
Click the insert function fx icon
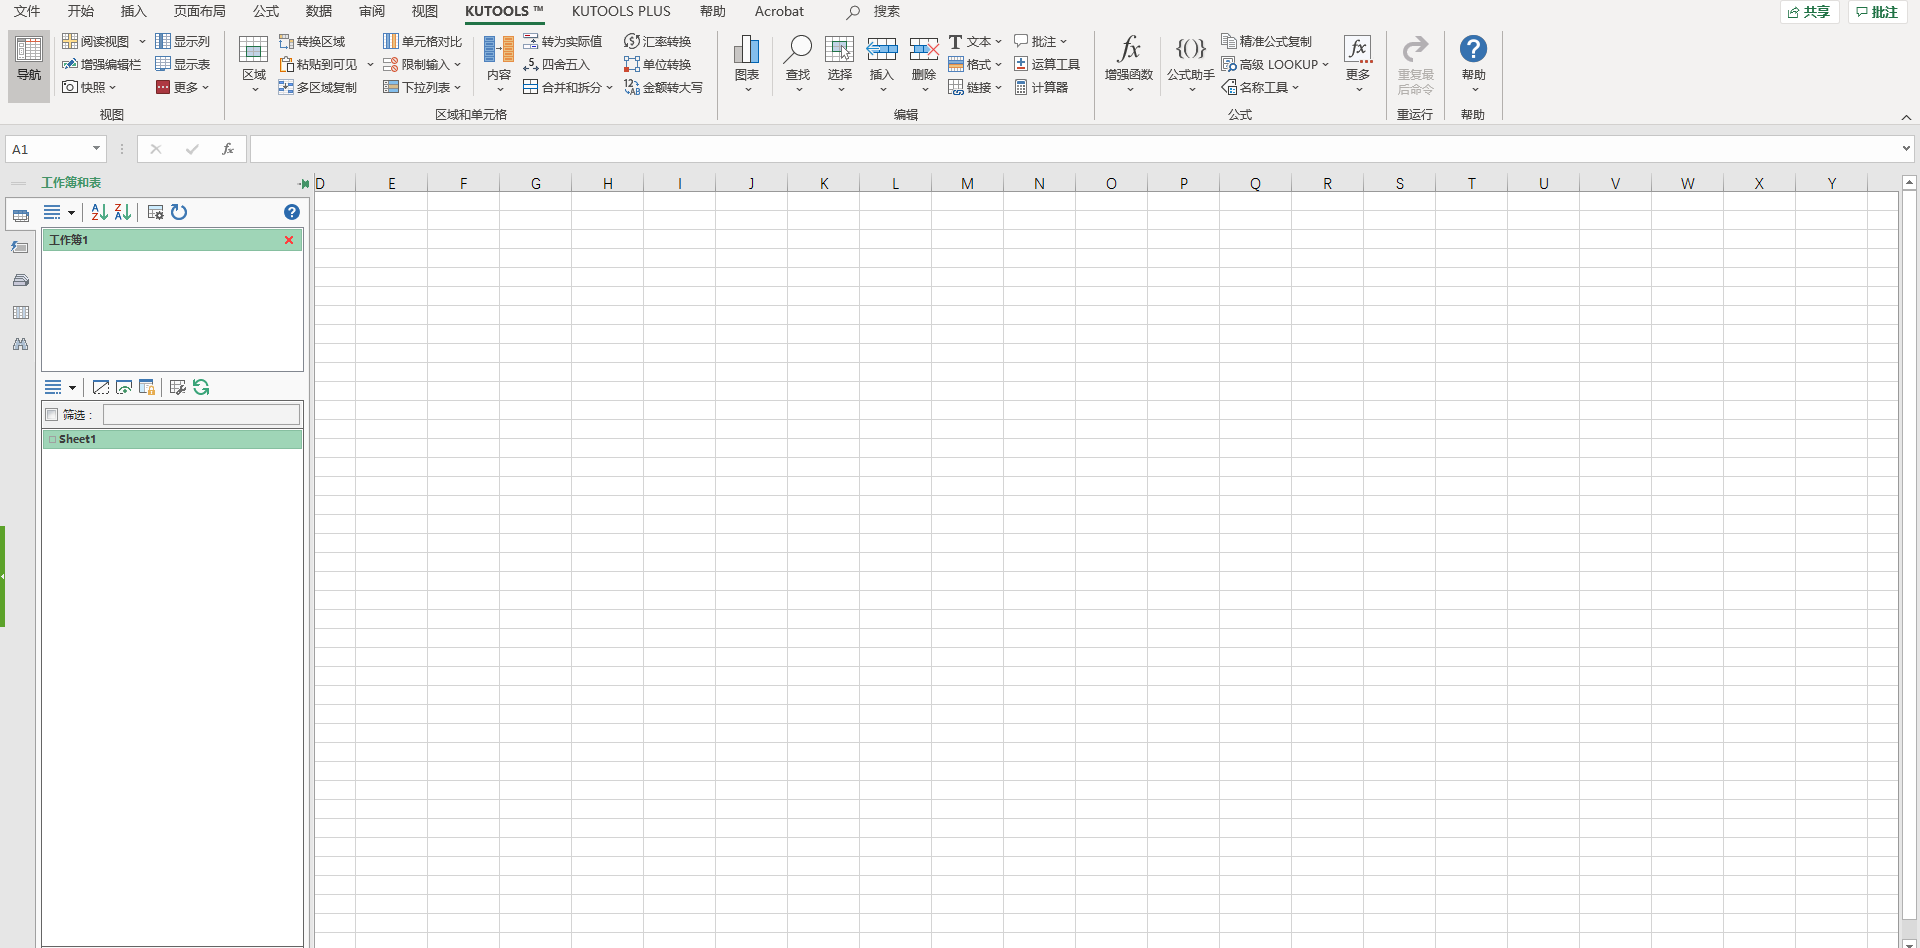(228, 149)
